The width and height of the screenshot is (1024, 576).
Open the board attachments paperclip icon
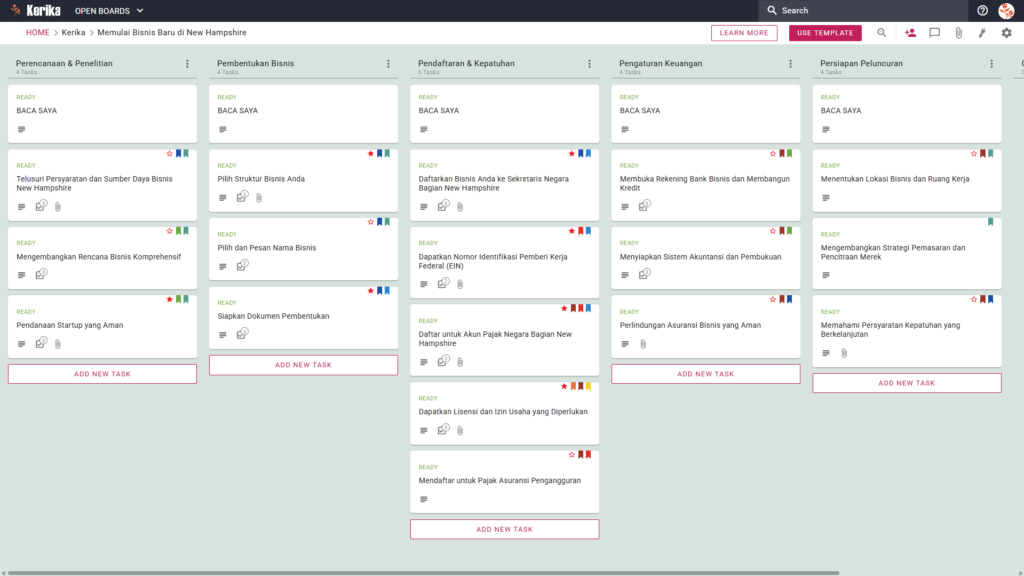pyautogui.click(x=959, y=33)
